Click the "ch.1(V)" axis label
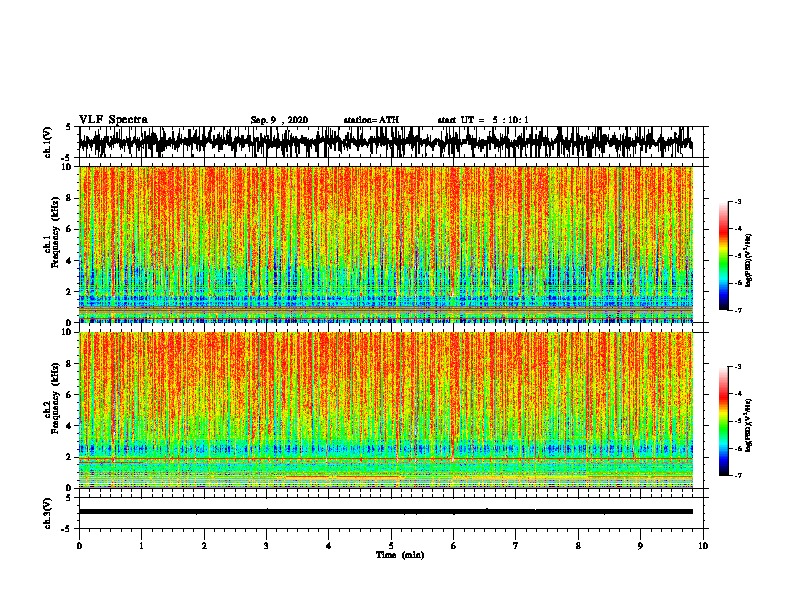Image resolution: width=792 pixels, height=612 pixels. point(48,142)
